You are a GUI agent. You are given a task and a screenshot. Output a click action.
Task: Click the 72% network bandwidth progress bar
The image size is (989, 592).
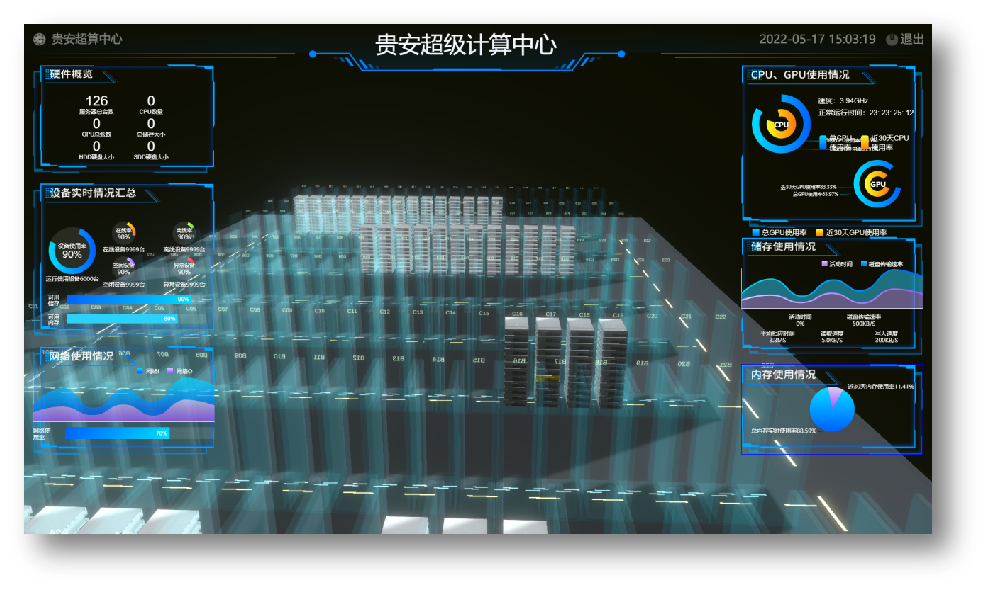(x=117, y=434)
